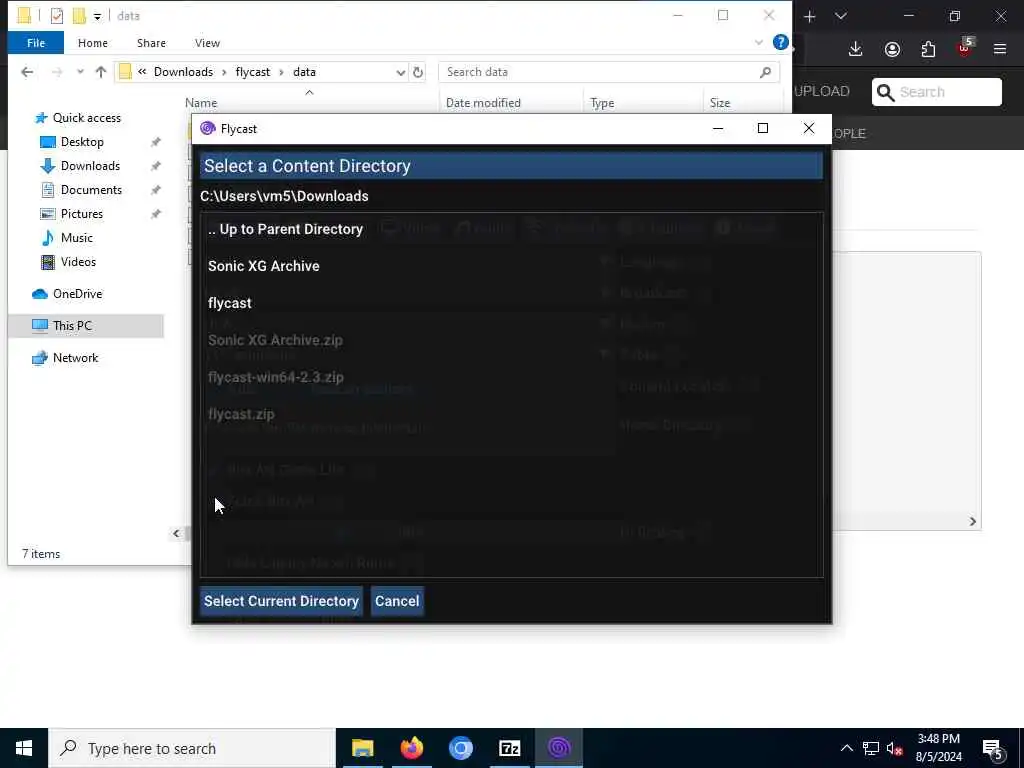Show hidden system tray icons

point(846,748)
